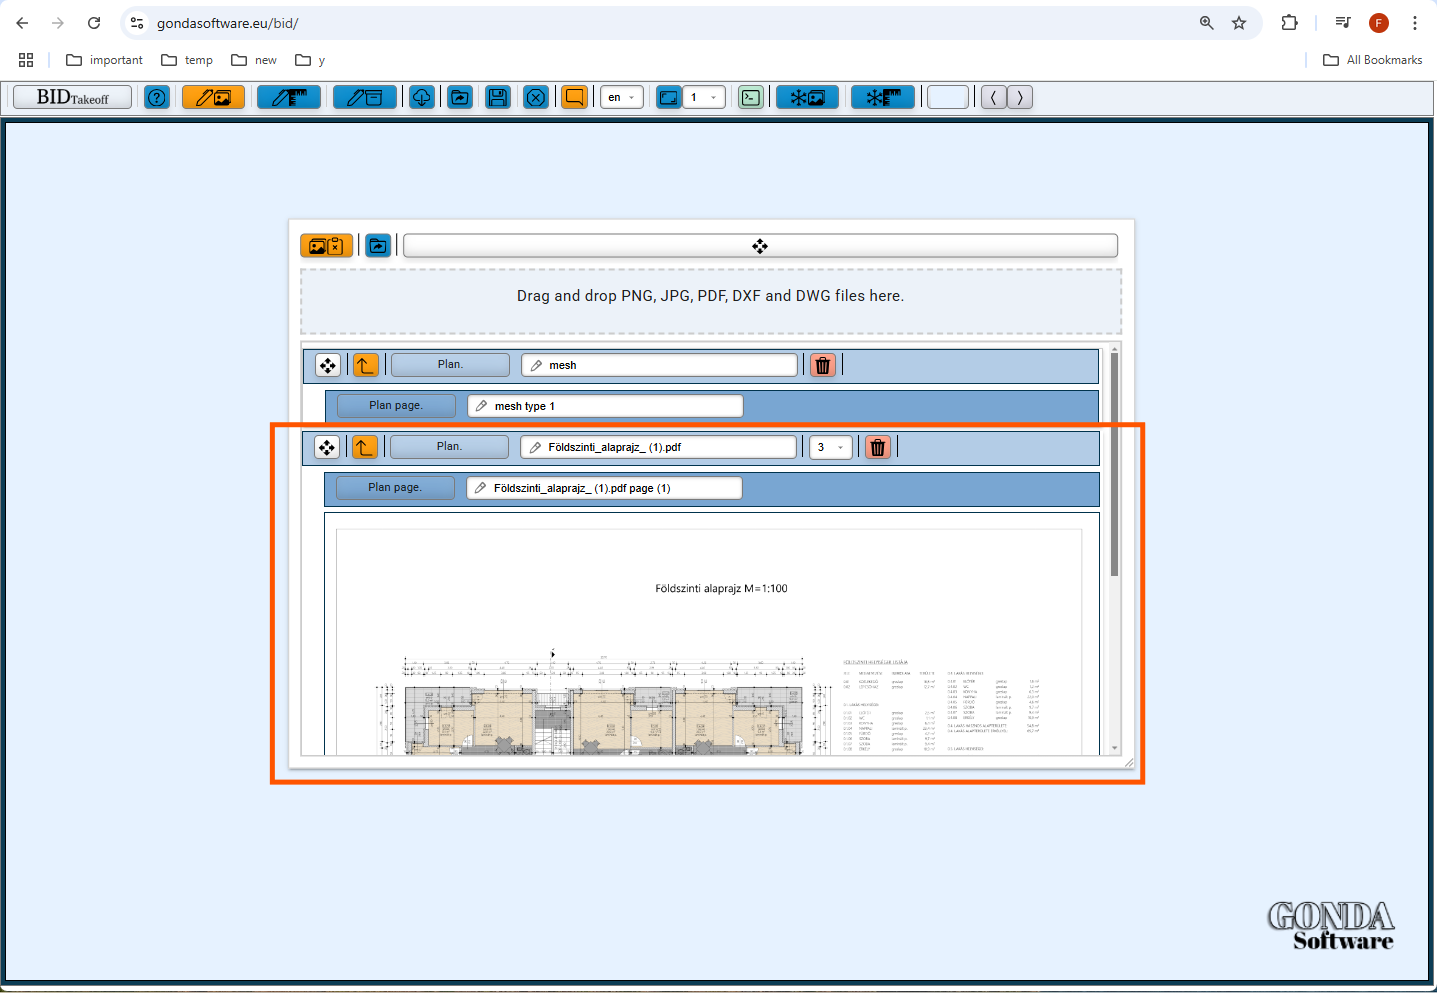Screen dimensions: 1437x993
Task: Click the BID Takeoff logo button
Action: (72, 97)
